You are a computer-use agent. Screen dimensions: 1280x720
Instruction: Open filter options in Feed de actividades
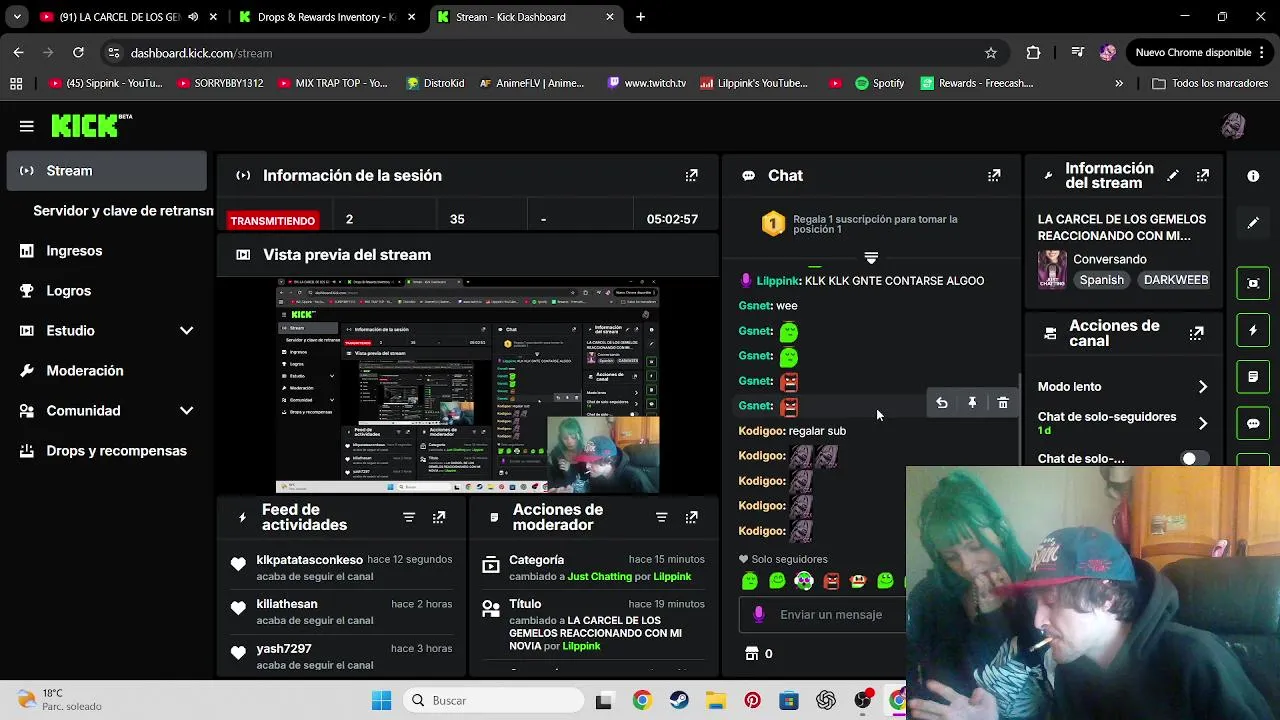pyautogui.click(x=409, y=517)
